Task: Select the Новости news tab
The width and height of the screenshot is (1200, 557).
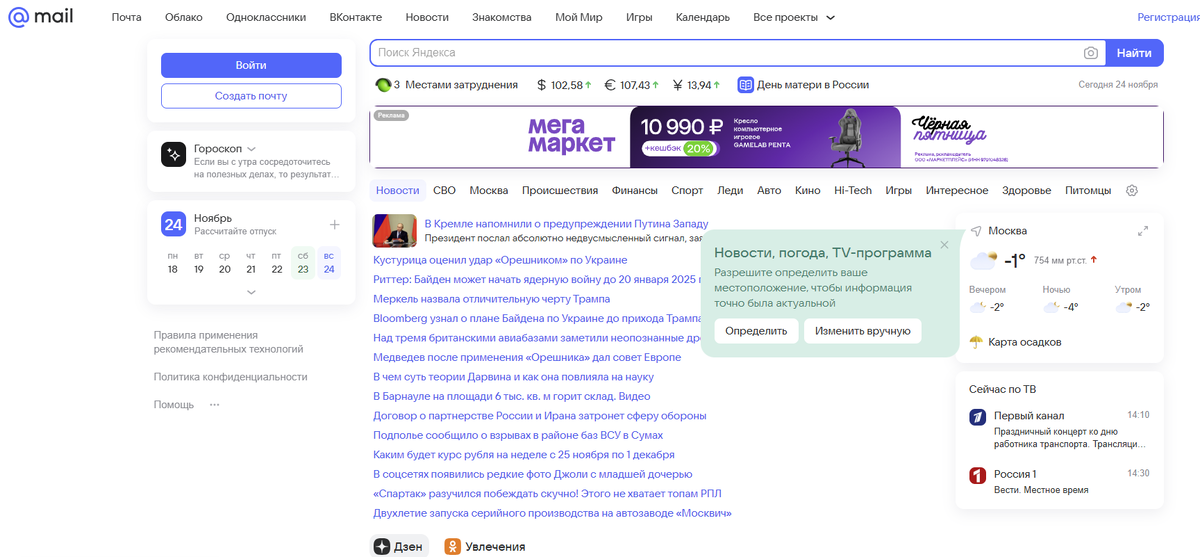Action: (x=398, y=191)
